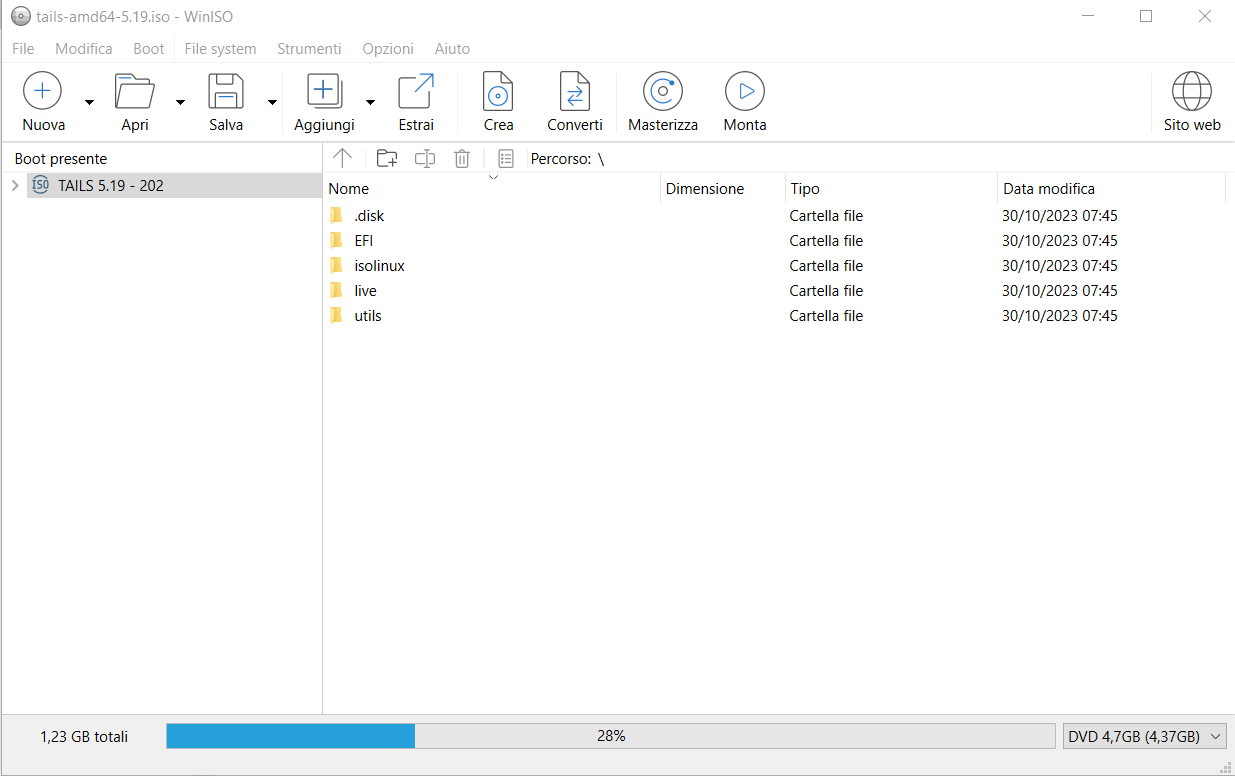The width and height of the screenshot is (1235, 776).
Task: Sort by the Data modifica column header
Action: [x=1111, y=188]
